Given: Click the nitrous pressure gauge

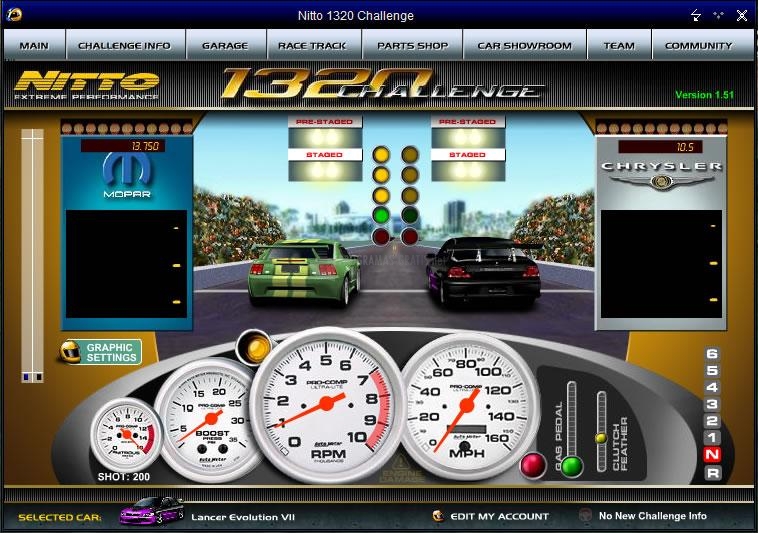Looking at the screenshot, I should (126, 433).
